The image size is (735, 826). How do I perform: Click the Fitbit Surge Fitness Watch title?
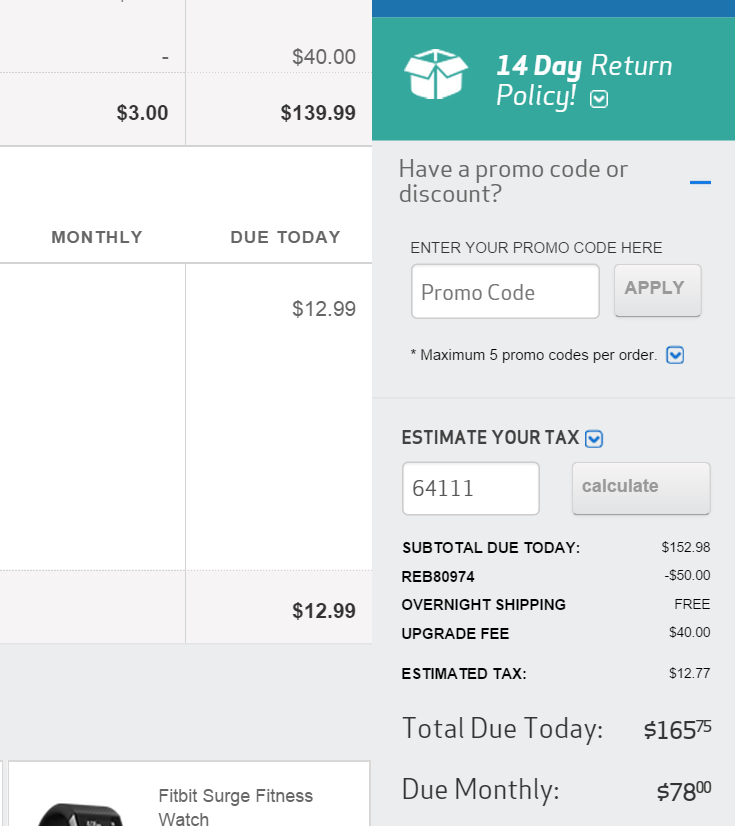coord(236,807)
